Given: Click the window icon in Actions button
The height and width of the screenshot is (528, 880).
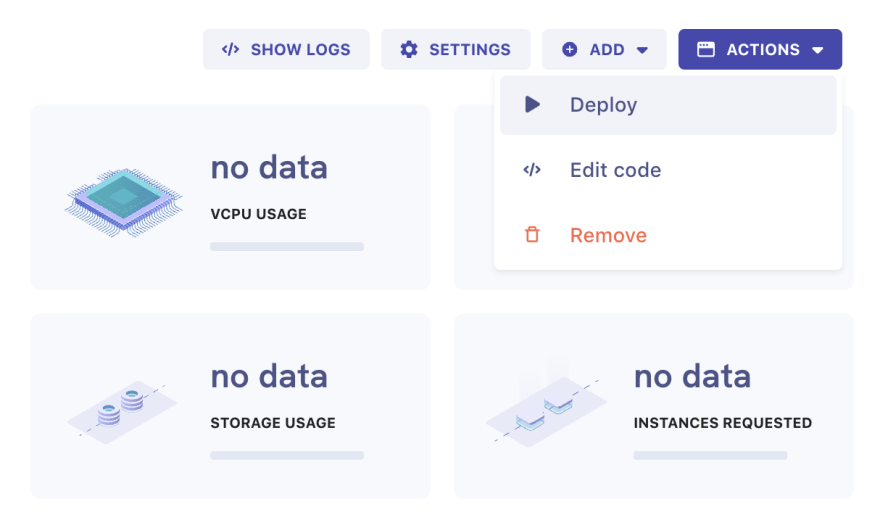Looking at the screenshot, I should [706, 49].
